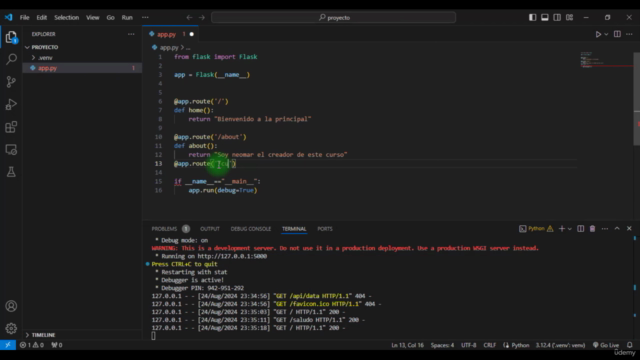Open the Selection menu

tap(67, 18)
